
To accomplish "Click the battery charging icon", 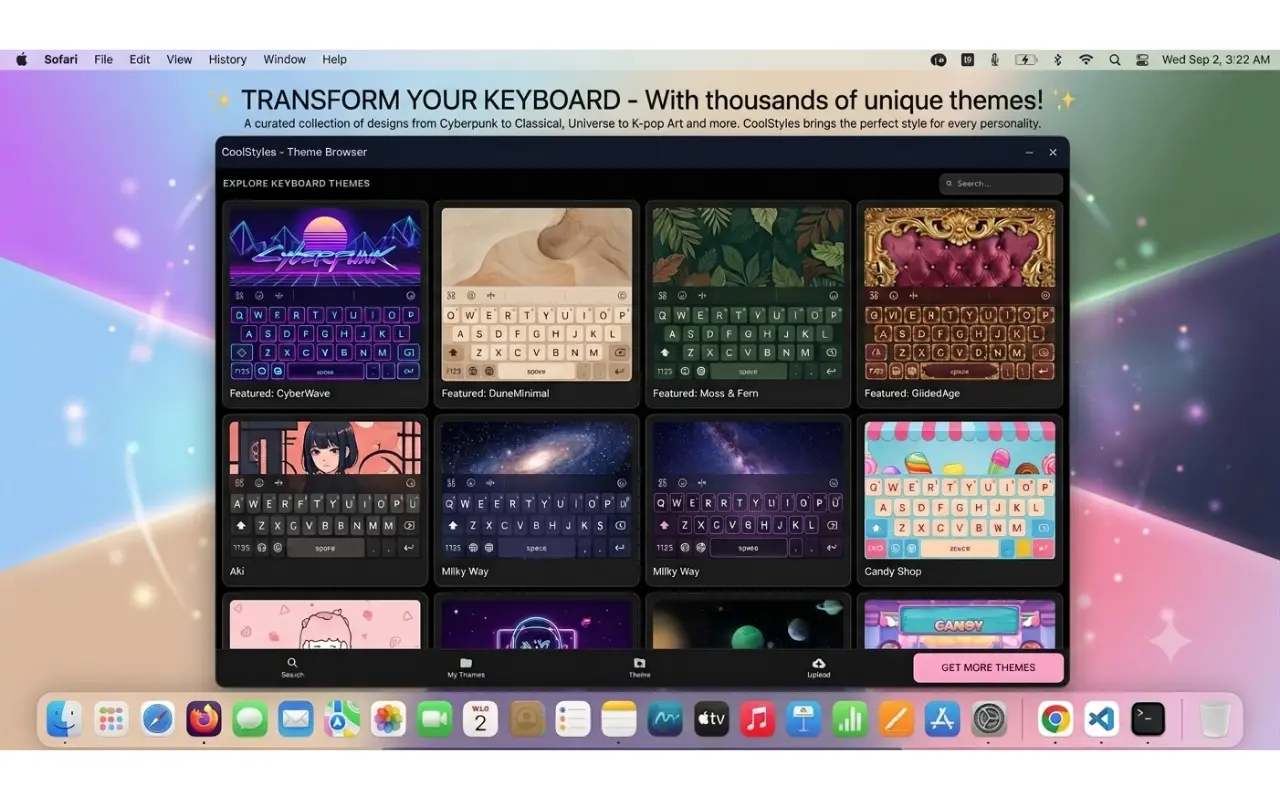I will pyautogui.click(x=1026, y=60).
